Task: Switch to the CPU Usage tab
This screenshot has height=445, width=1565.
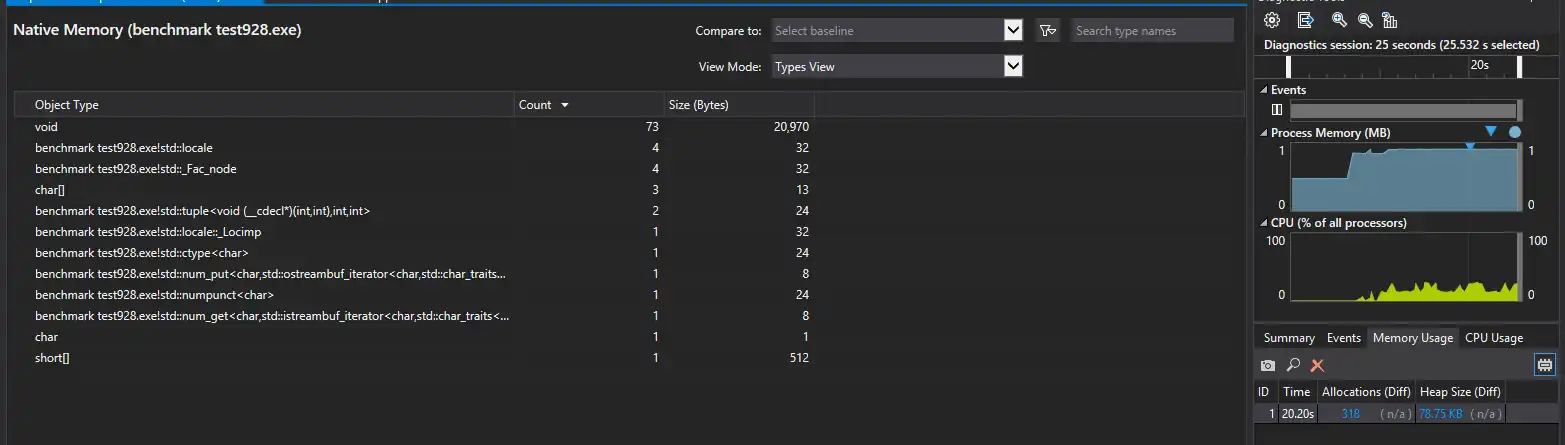Action: click(1493, 338)
